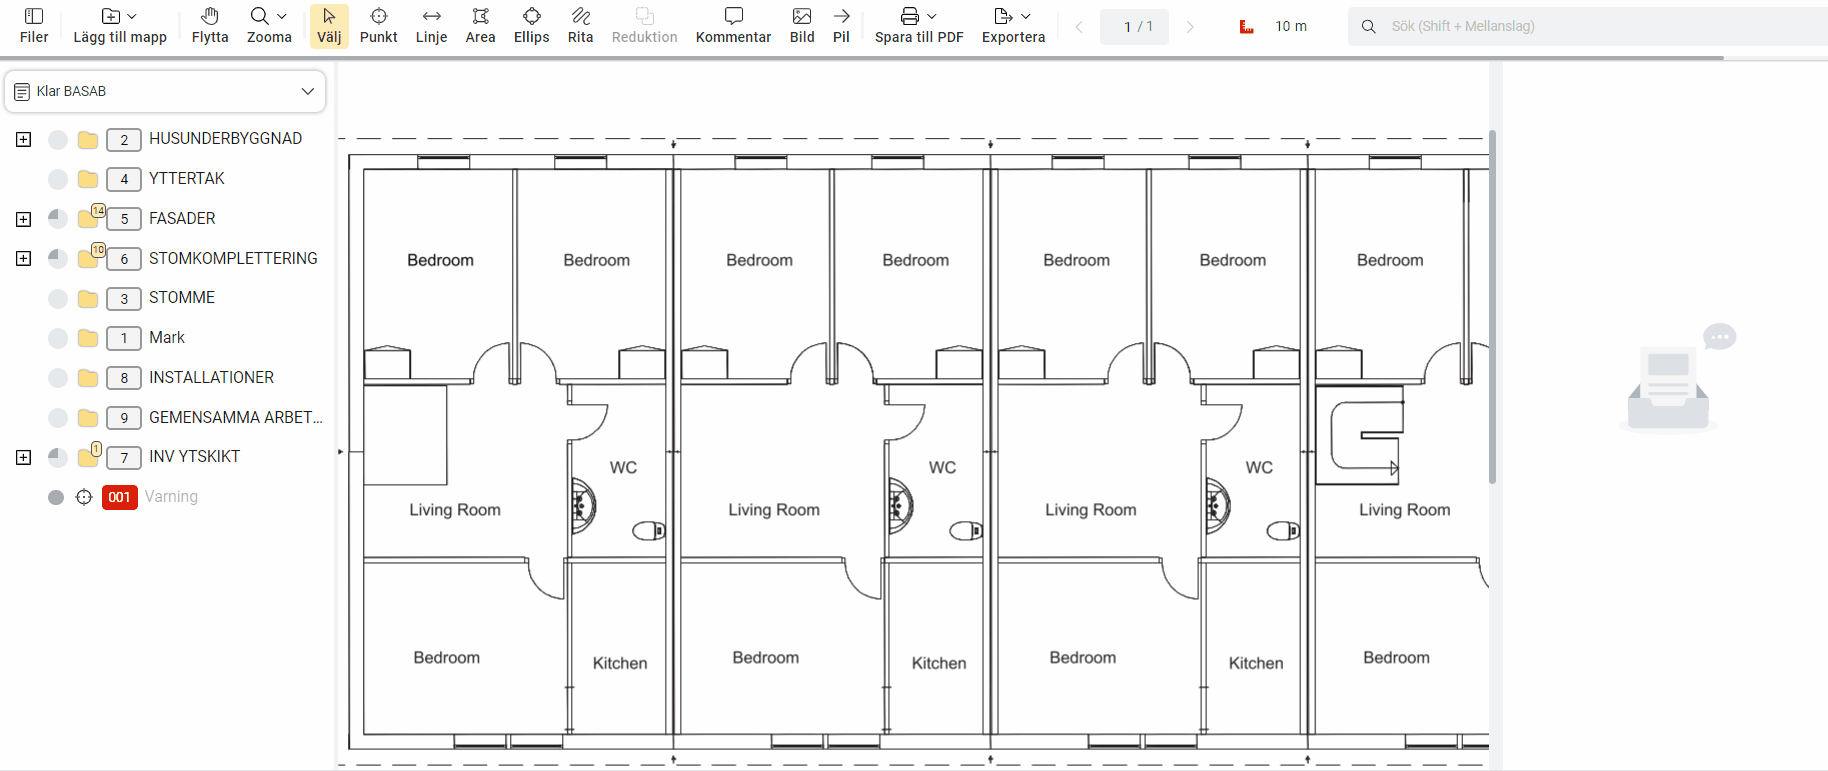
Task: Select the Flytta hand tool
Action: coord(210,26)
